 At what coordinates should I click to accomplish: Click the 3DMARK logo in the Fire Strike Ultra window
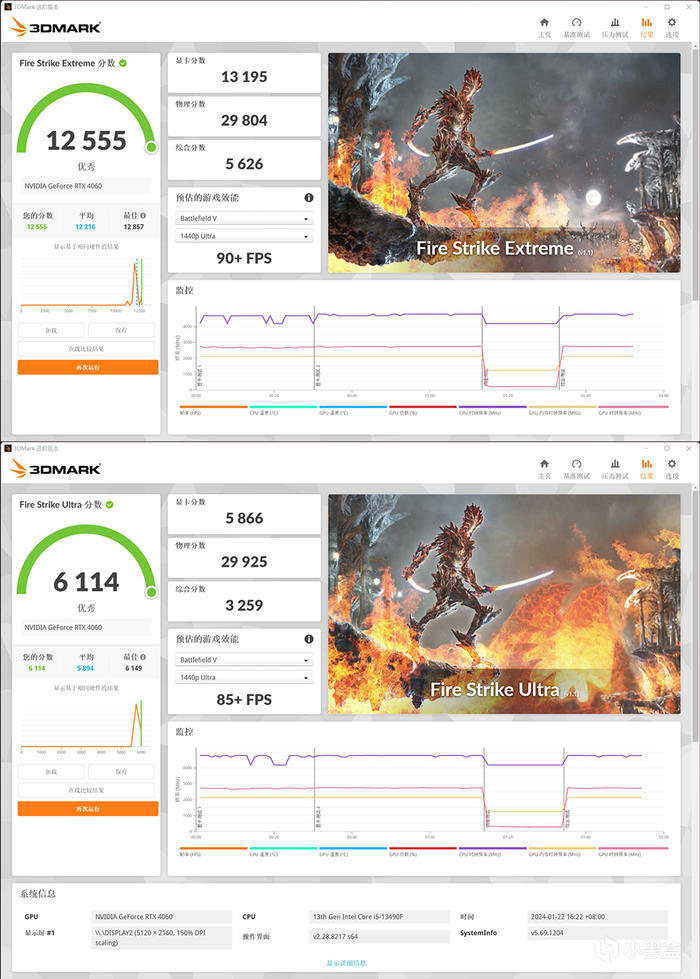click(x=55, y=468)
